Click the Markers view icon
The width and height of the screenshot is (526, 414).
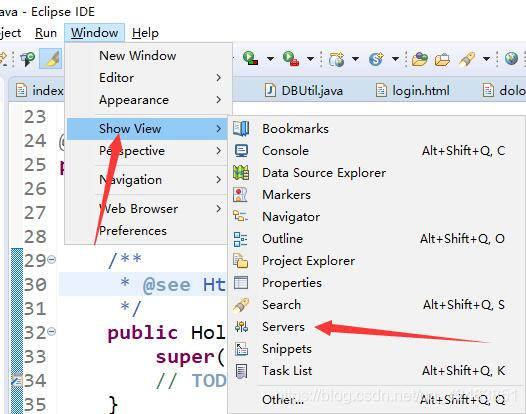(x=241, y=195)
